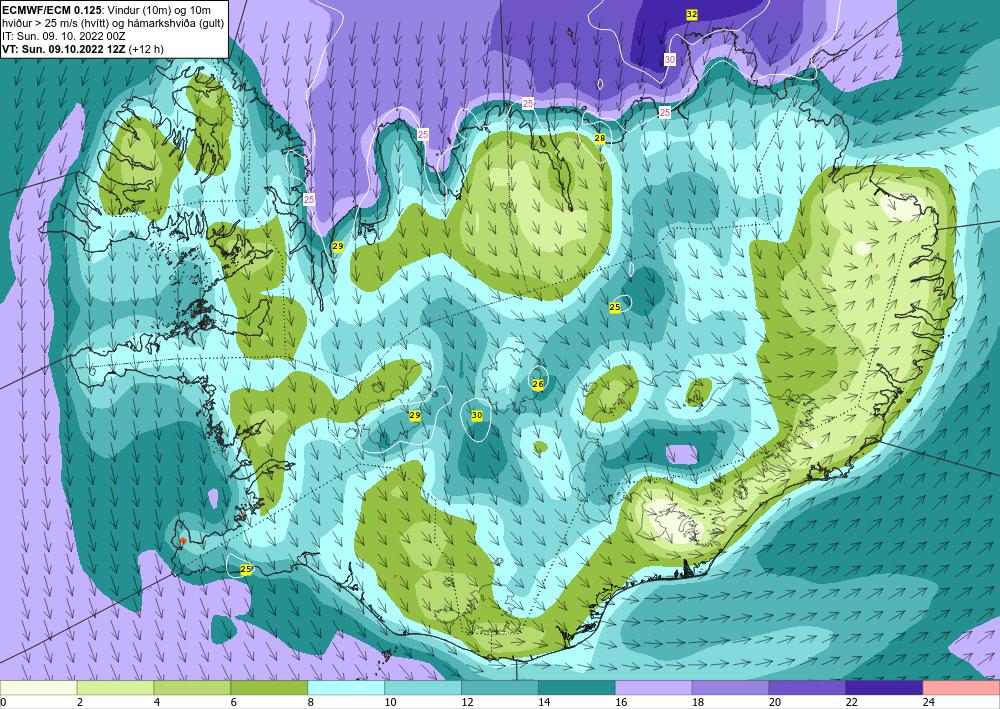The width and height of the screenshot is (1000, 709).
Task: Click the line 'VT: Sun. 09.10.2022 12Z (+12 h)'
Action: point(83,48)
